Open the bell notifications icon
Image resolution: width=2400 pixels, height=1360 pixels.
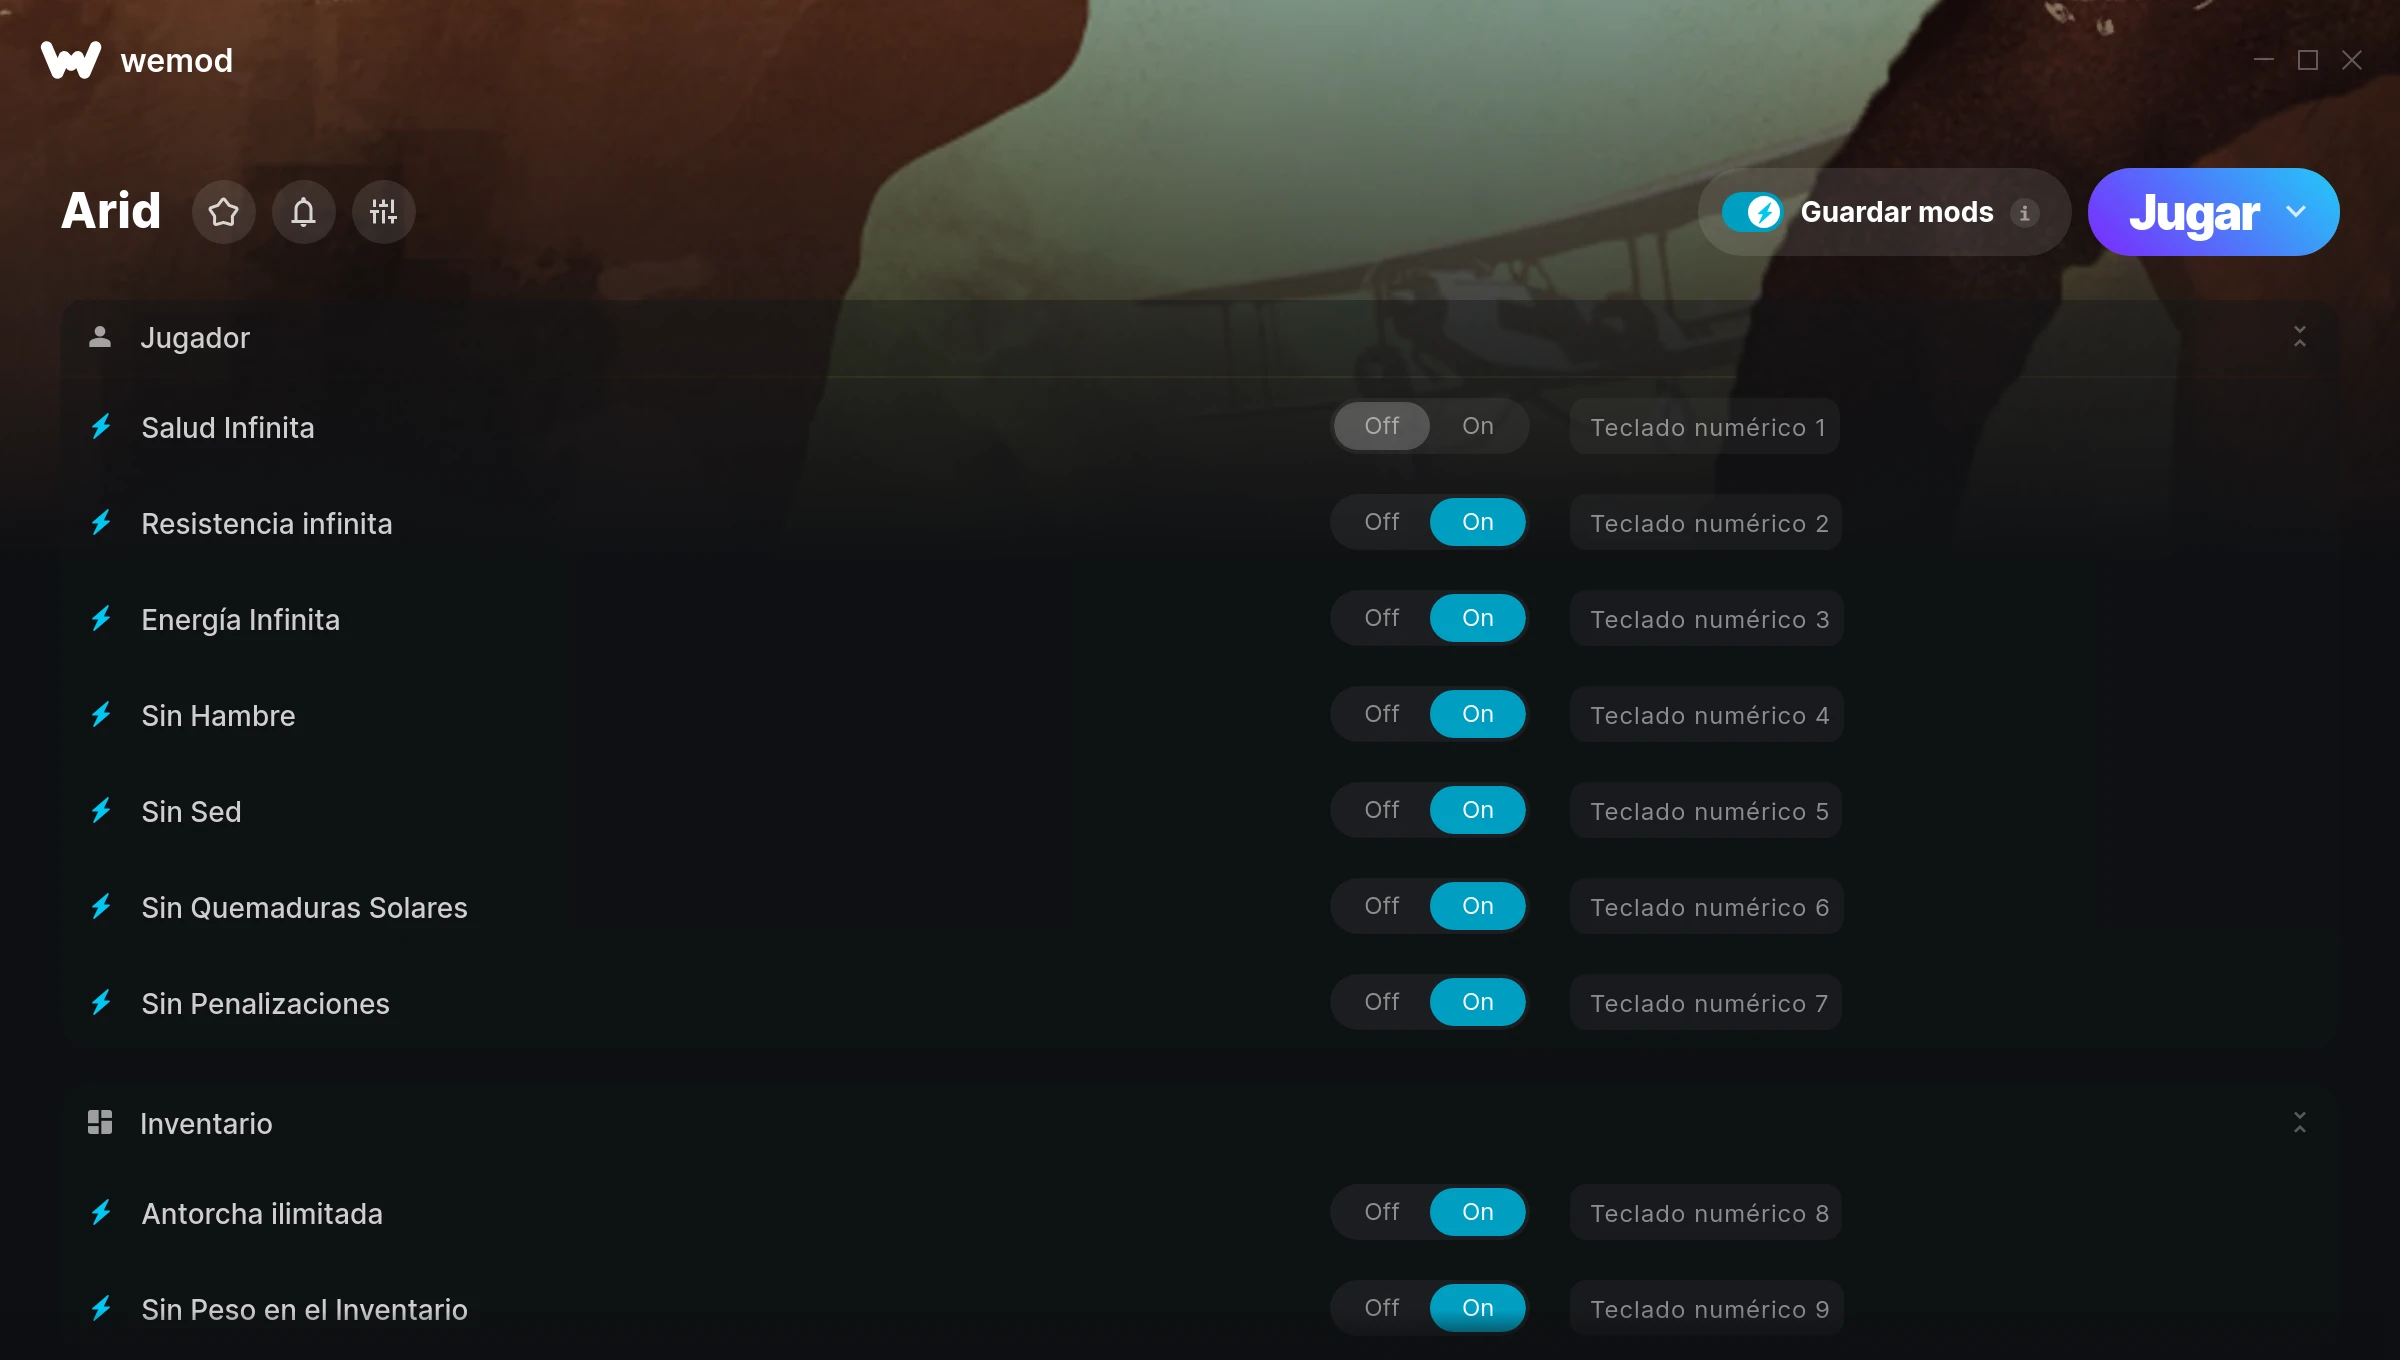pos(304,212)
